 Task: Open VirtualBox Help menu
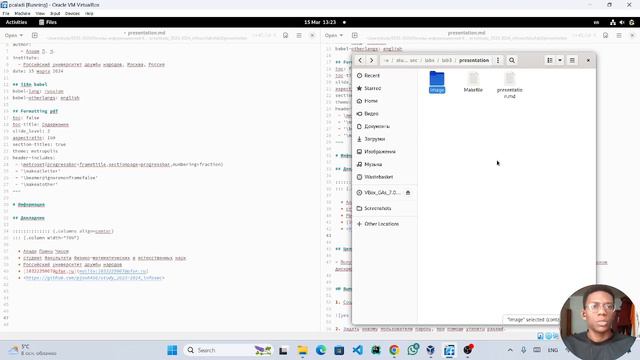[x=89, y=13]
